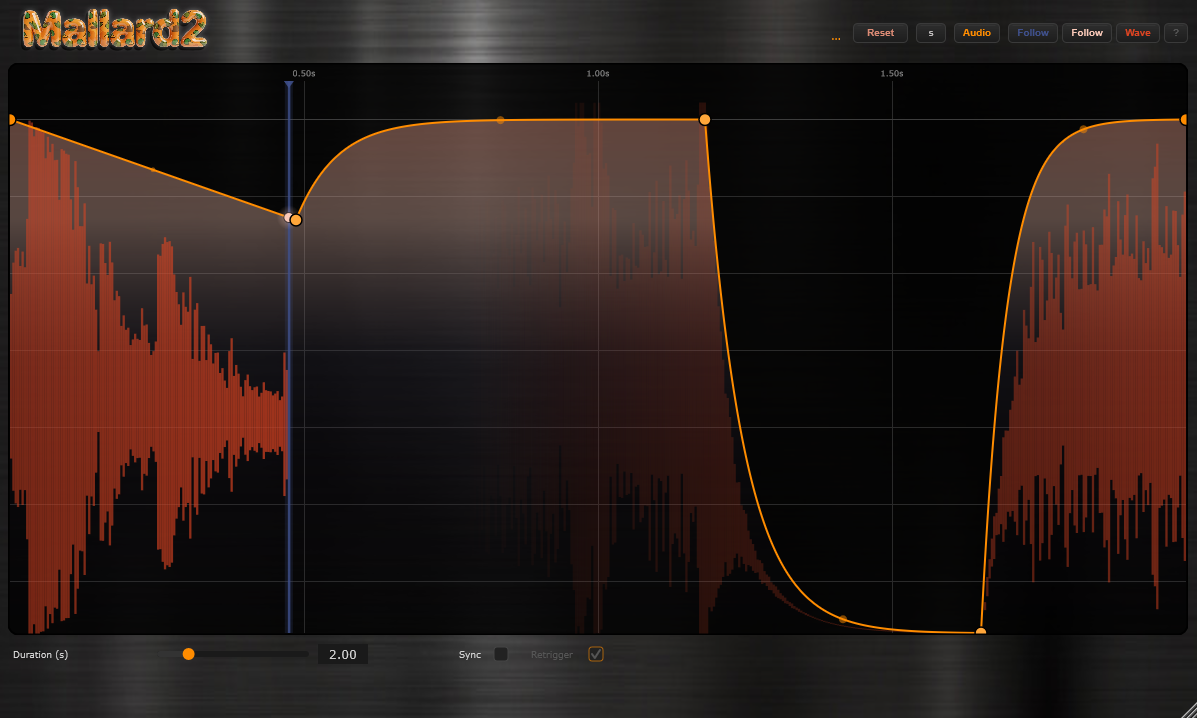Click the curve tension handle on the plateau
Viewport: 1197px width, 718px height.
500,120
